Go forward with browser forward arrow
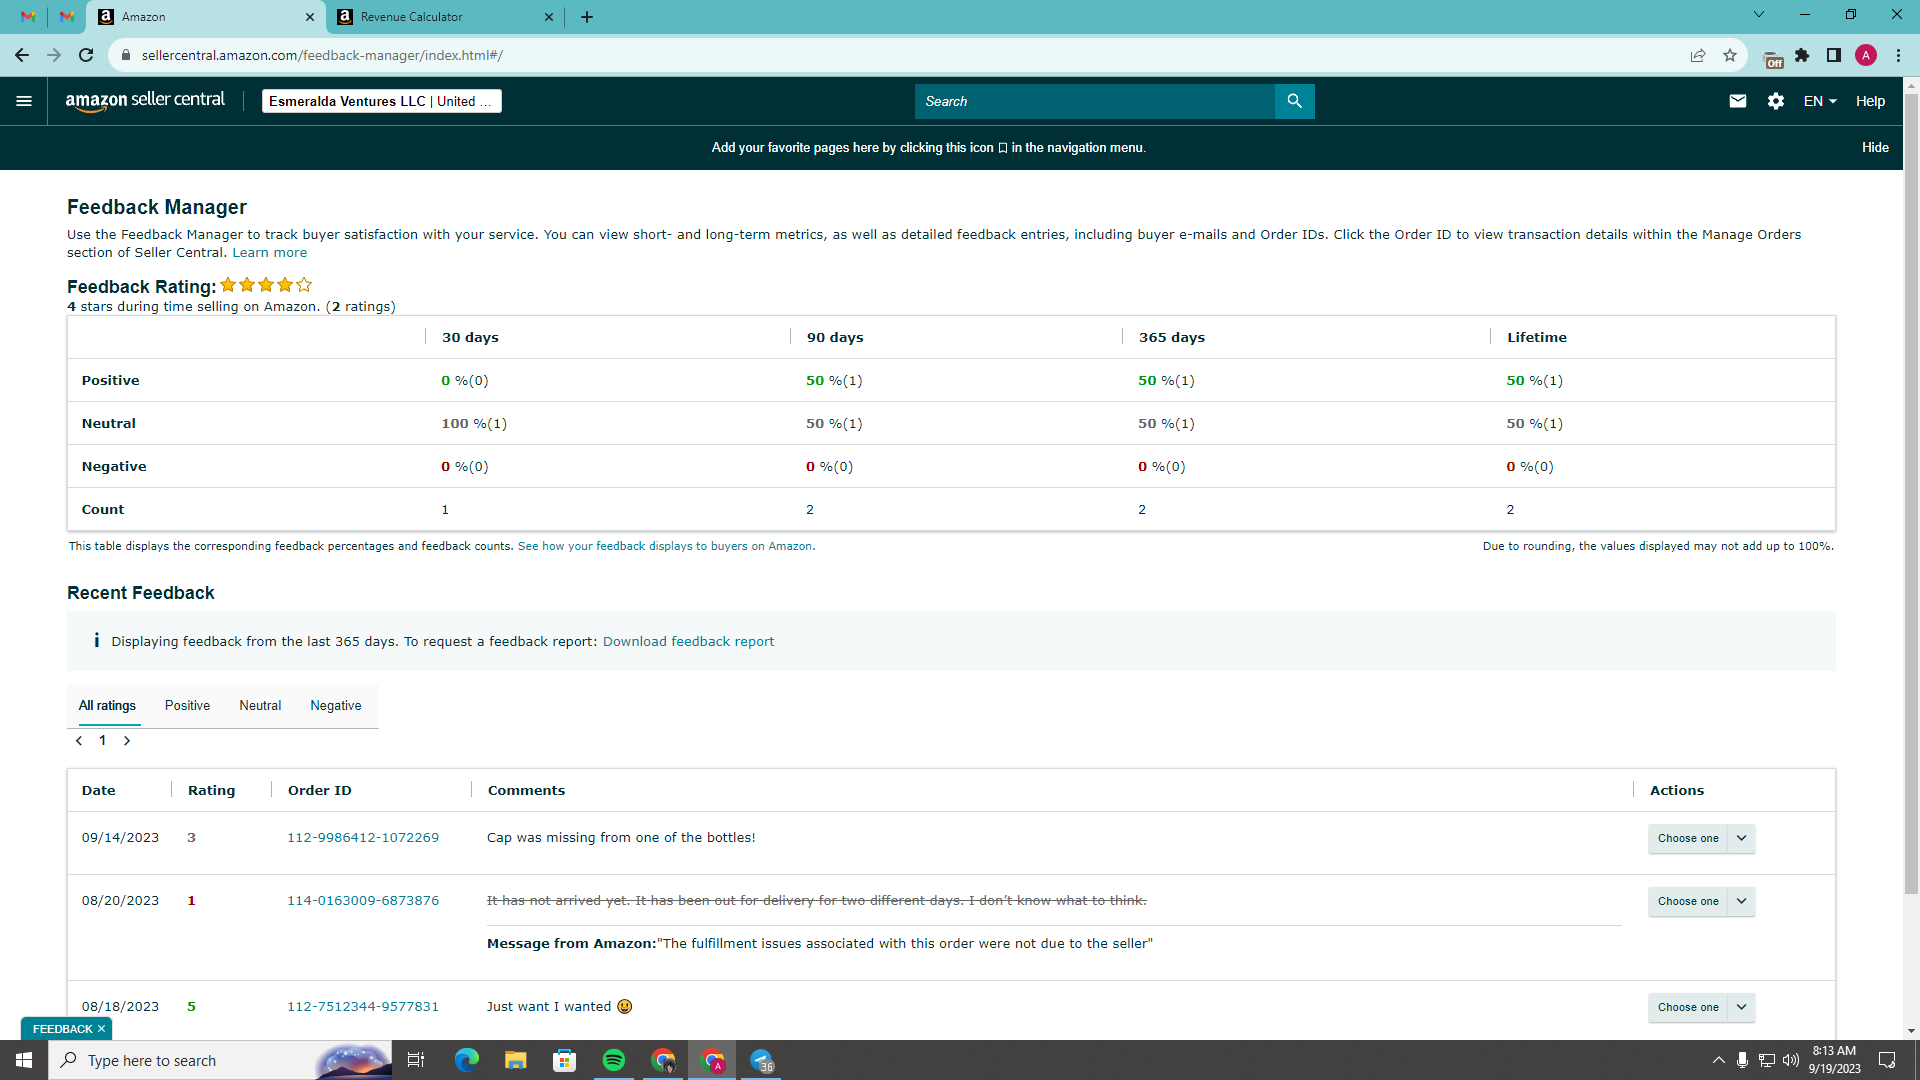The height and width of the screenshot is (1080, 1920). point(54,55)
